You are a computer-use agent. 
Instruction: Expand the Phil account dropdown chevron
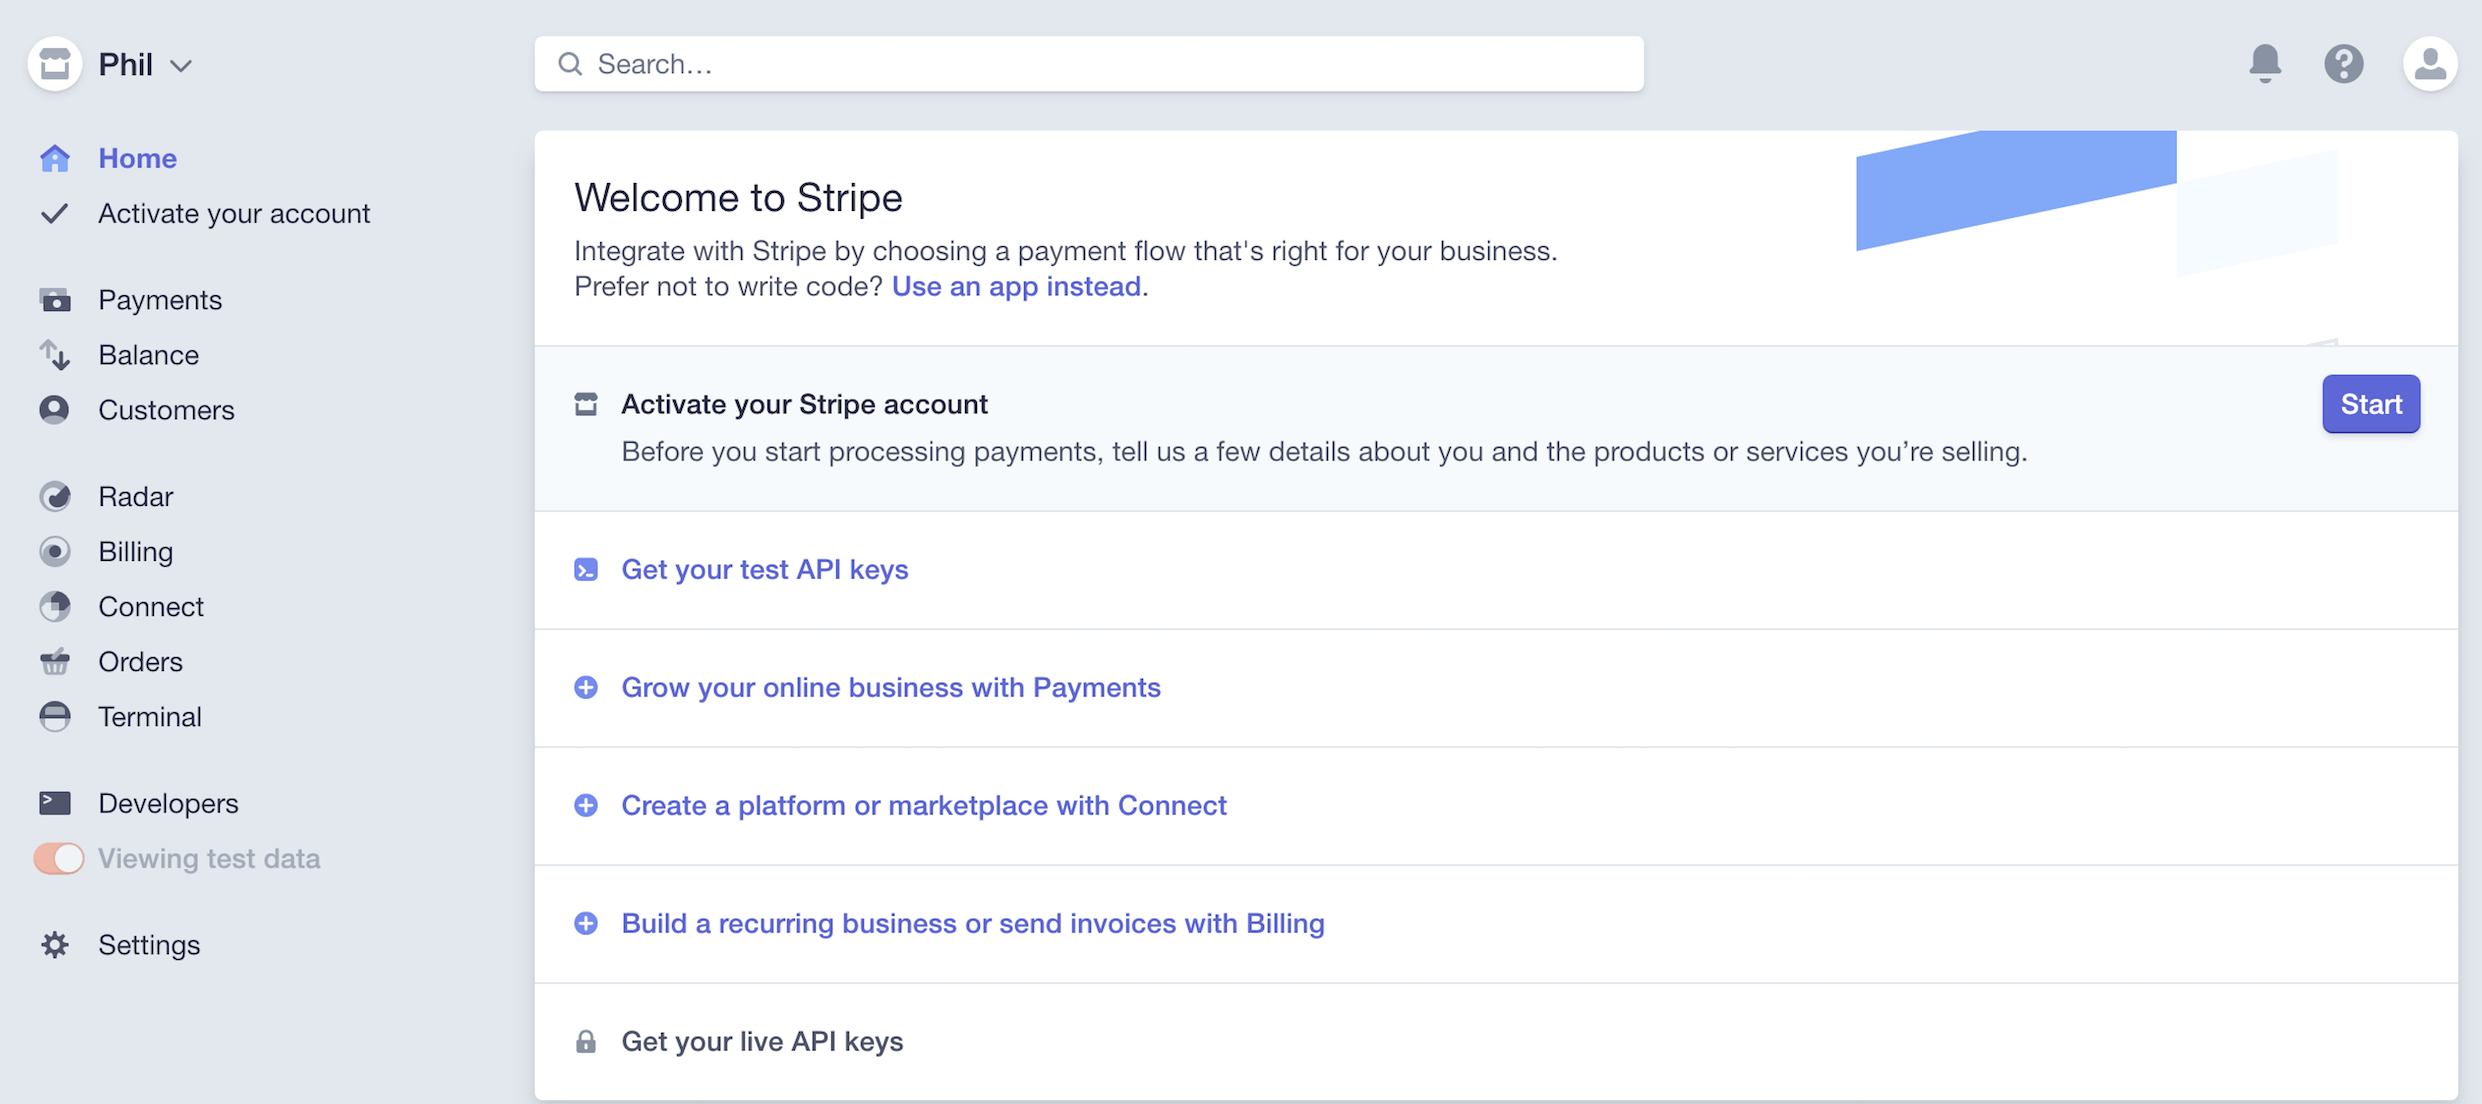[180, 66]
